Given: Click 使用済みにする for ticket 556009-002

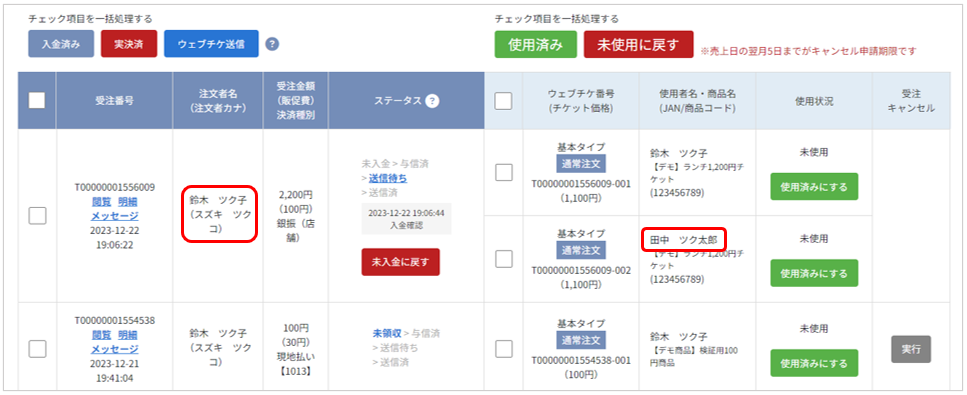Looking at the screenshot, I should [814, 273].
